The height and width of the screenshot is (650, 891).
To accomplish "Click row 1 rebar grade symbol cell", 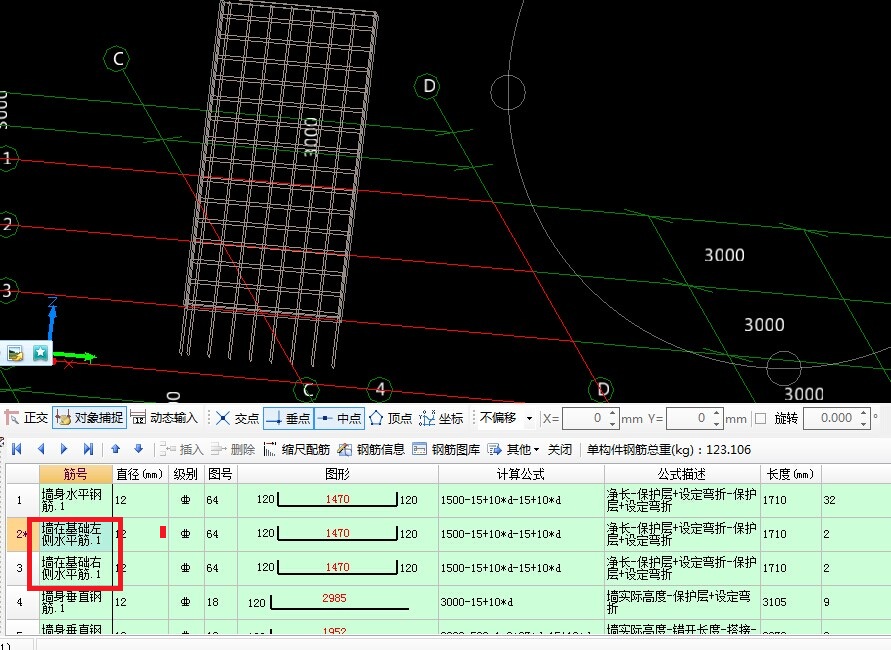I will 186,500.
